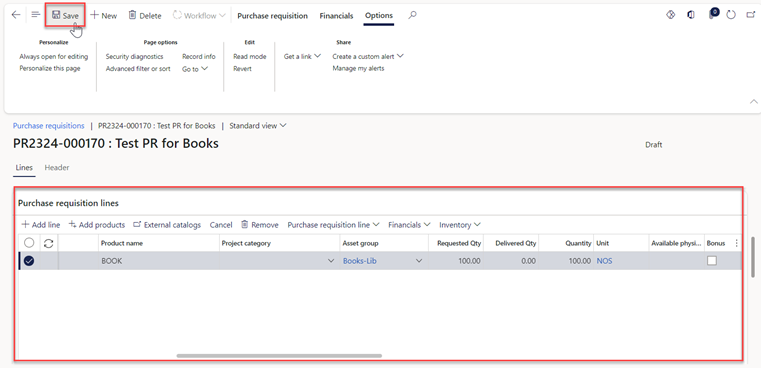Open the Standard view dropdown
The height and width of the screenshot is (368, 761).
point(258,126)
